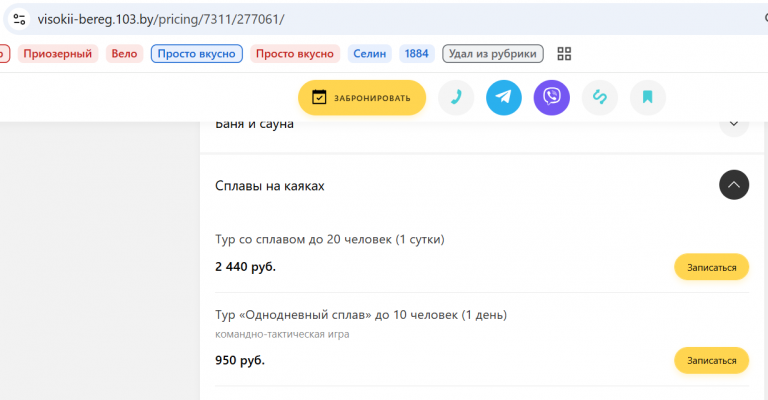Click Записаться for the 950 руб. tour
The height and width of the screenshot is (400, 768).
click(x=712, y=360)
